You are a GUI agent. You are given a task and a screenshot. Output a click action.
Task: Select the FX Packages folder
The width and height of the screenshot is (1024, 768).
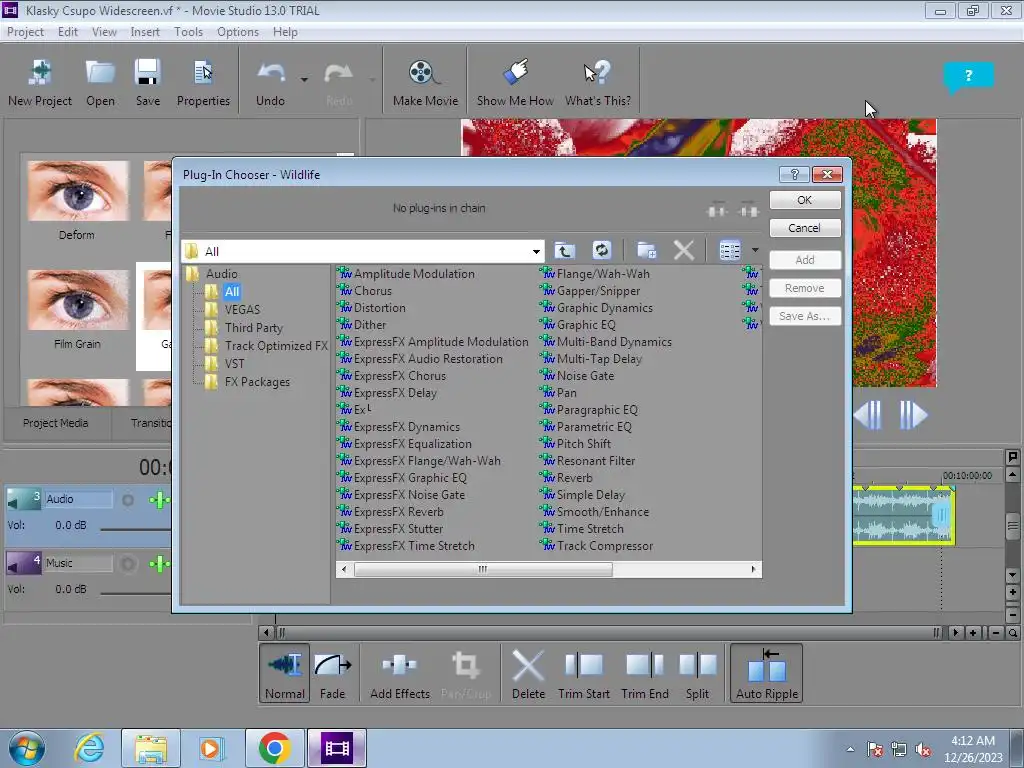coord(257,382)
